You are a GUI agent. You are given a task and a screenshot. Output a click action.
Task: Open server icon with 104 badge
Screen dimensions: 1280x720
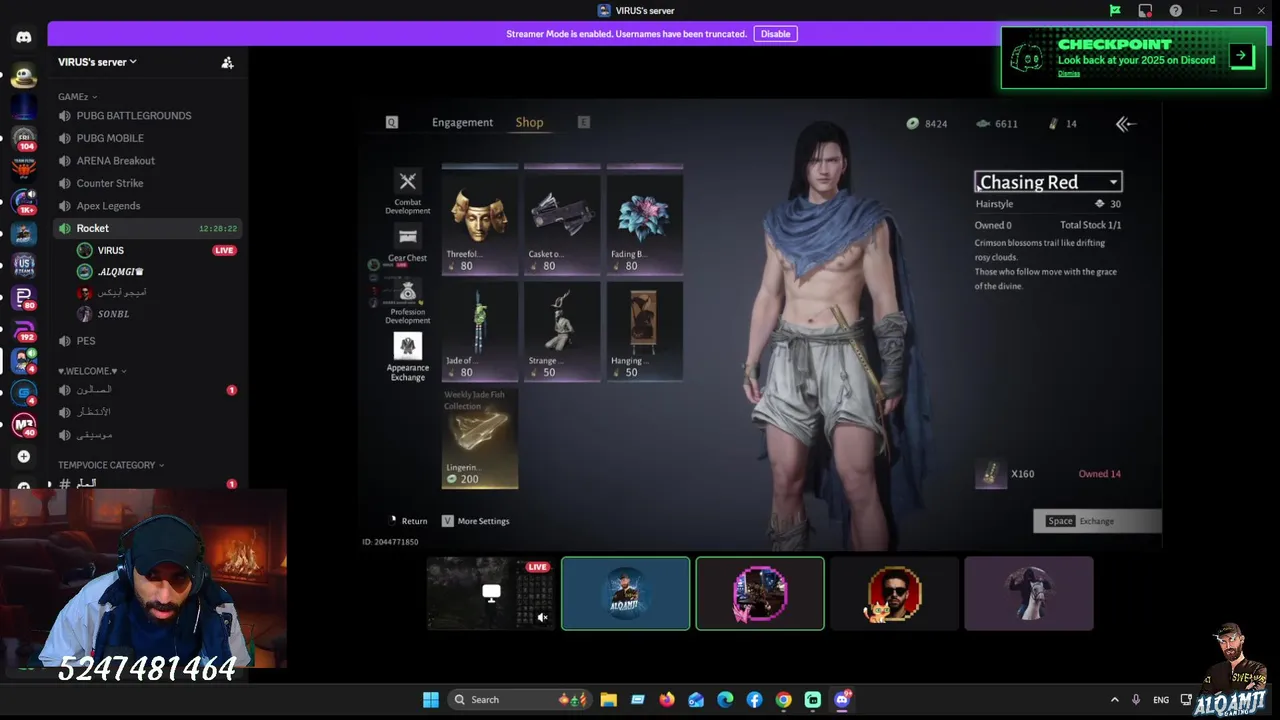24,138
